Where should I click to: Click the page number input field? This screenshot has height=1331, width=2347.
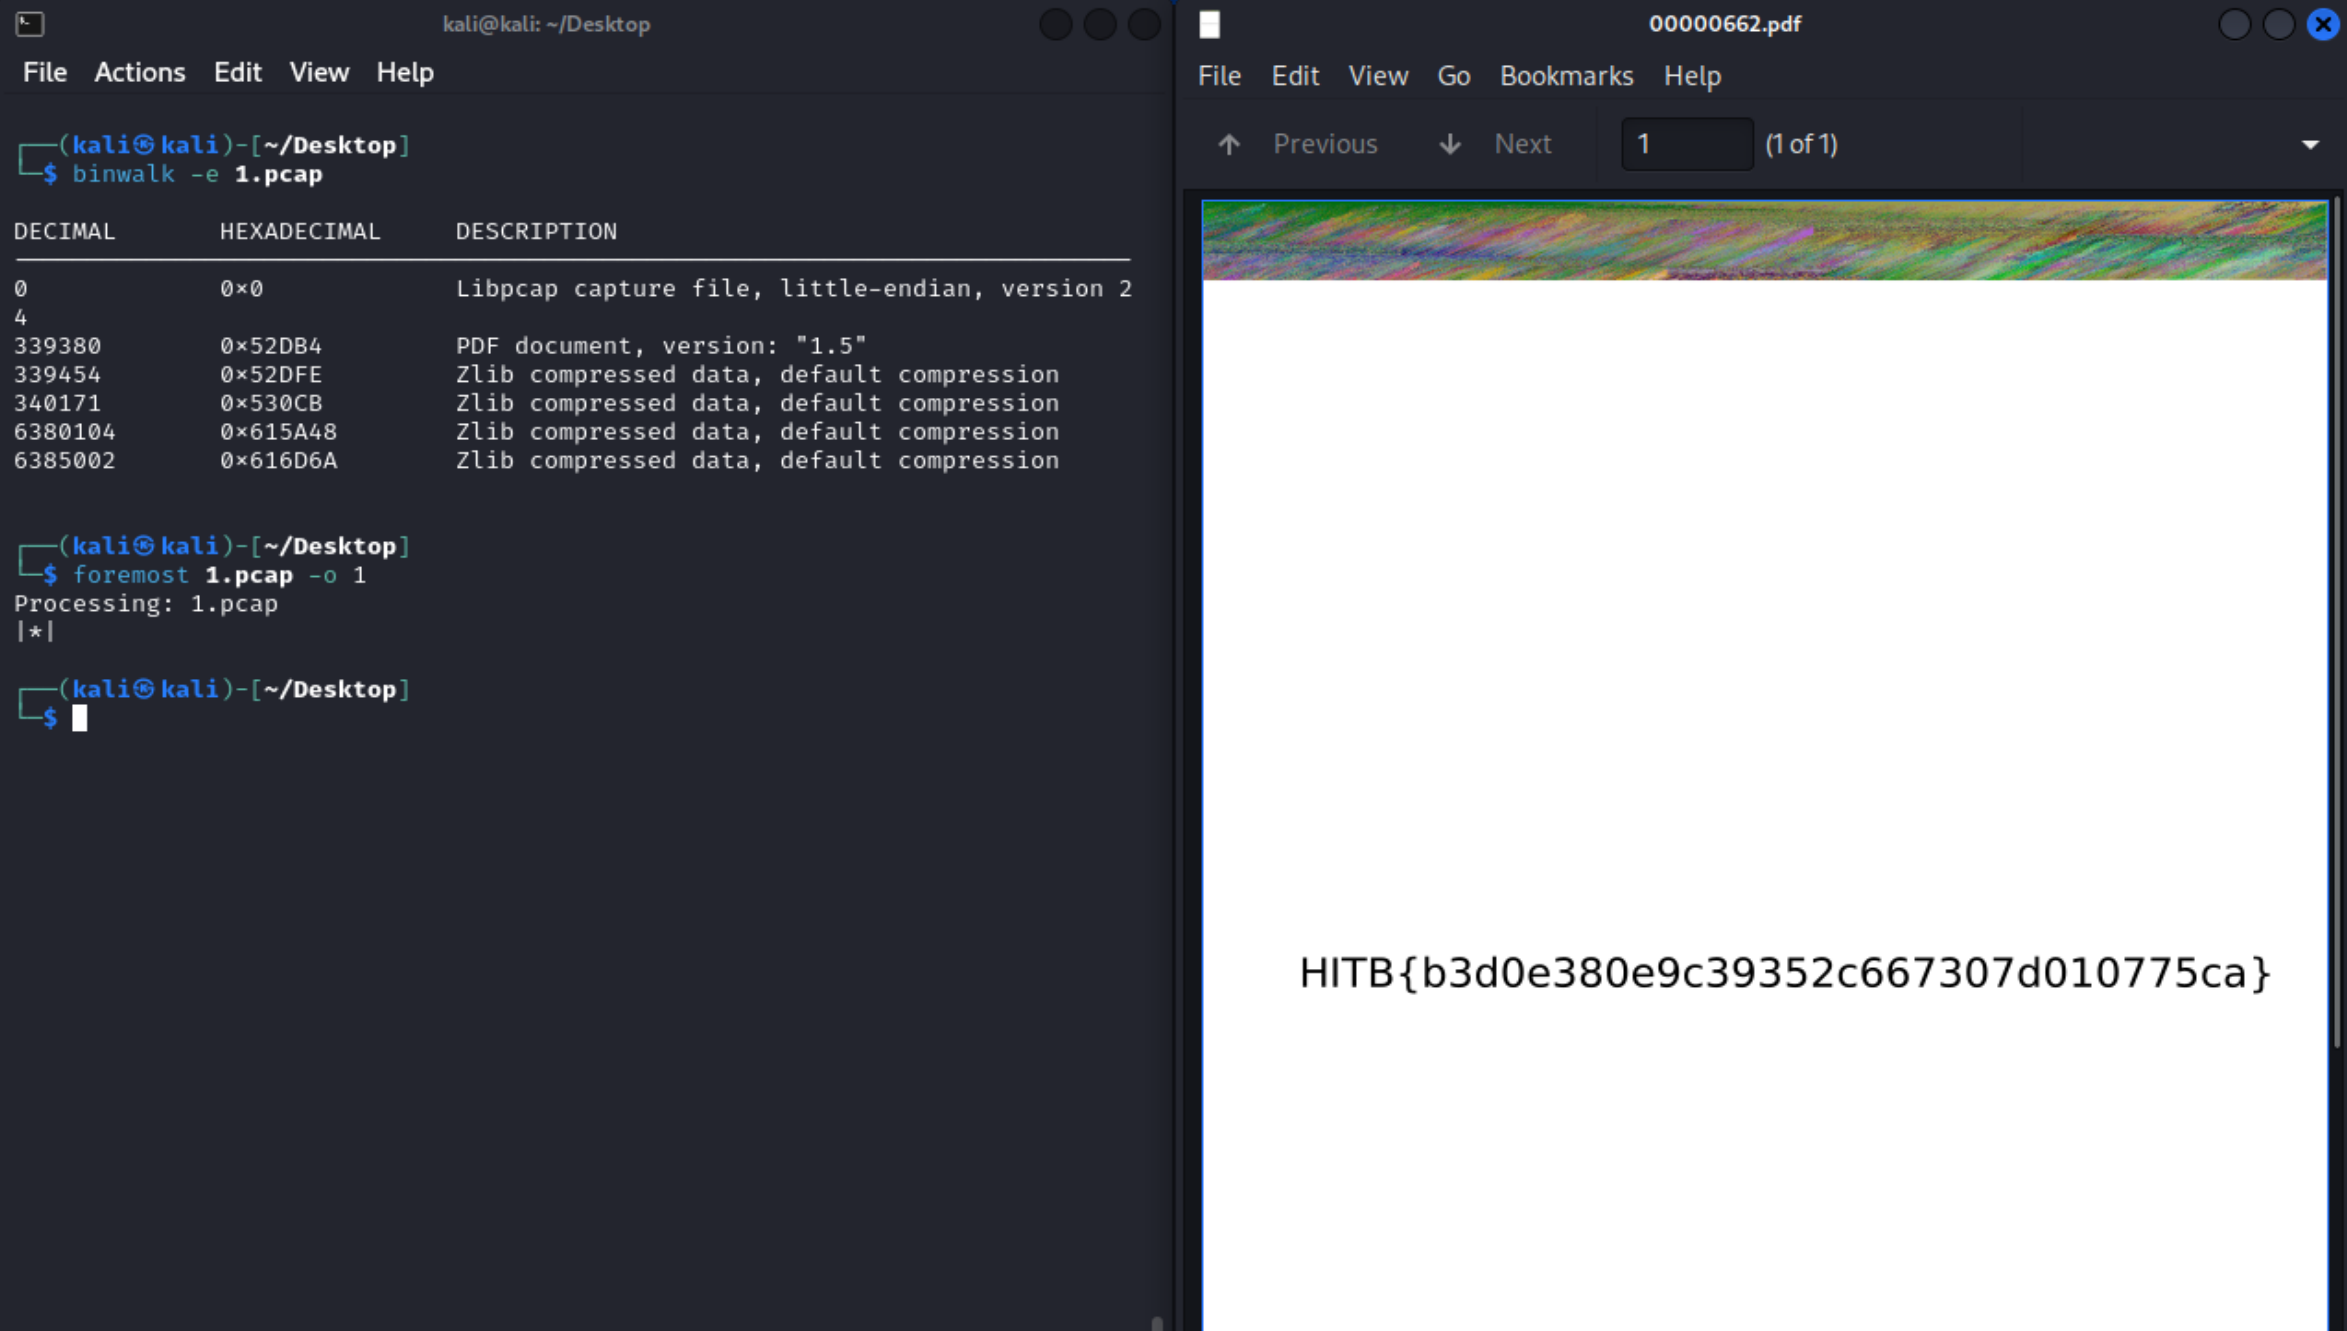1686,144
